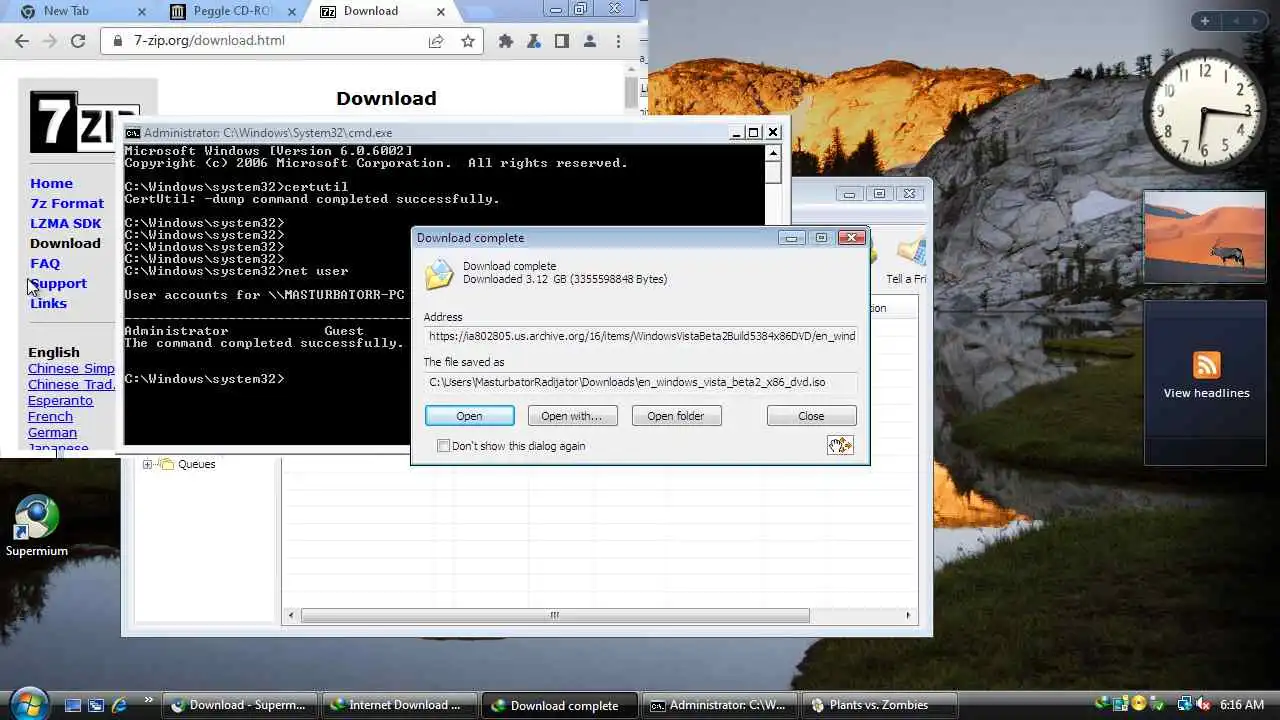Switch to the Peggle CD-ROM tab

coord(232,11)
